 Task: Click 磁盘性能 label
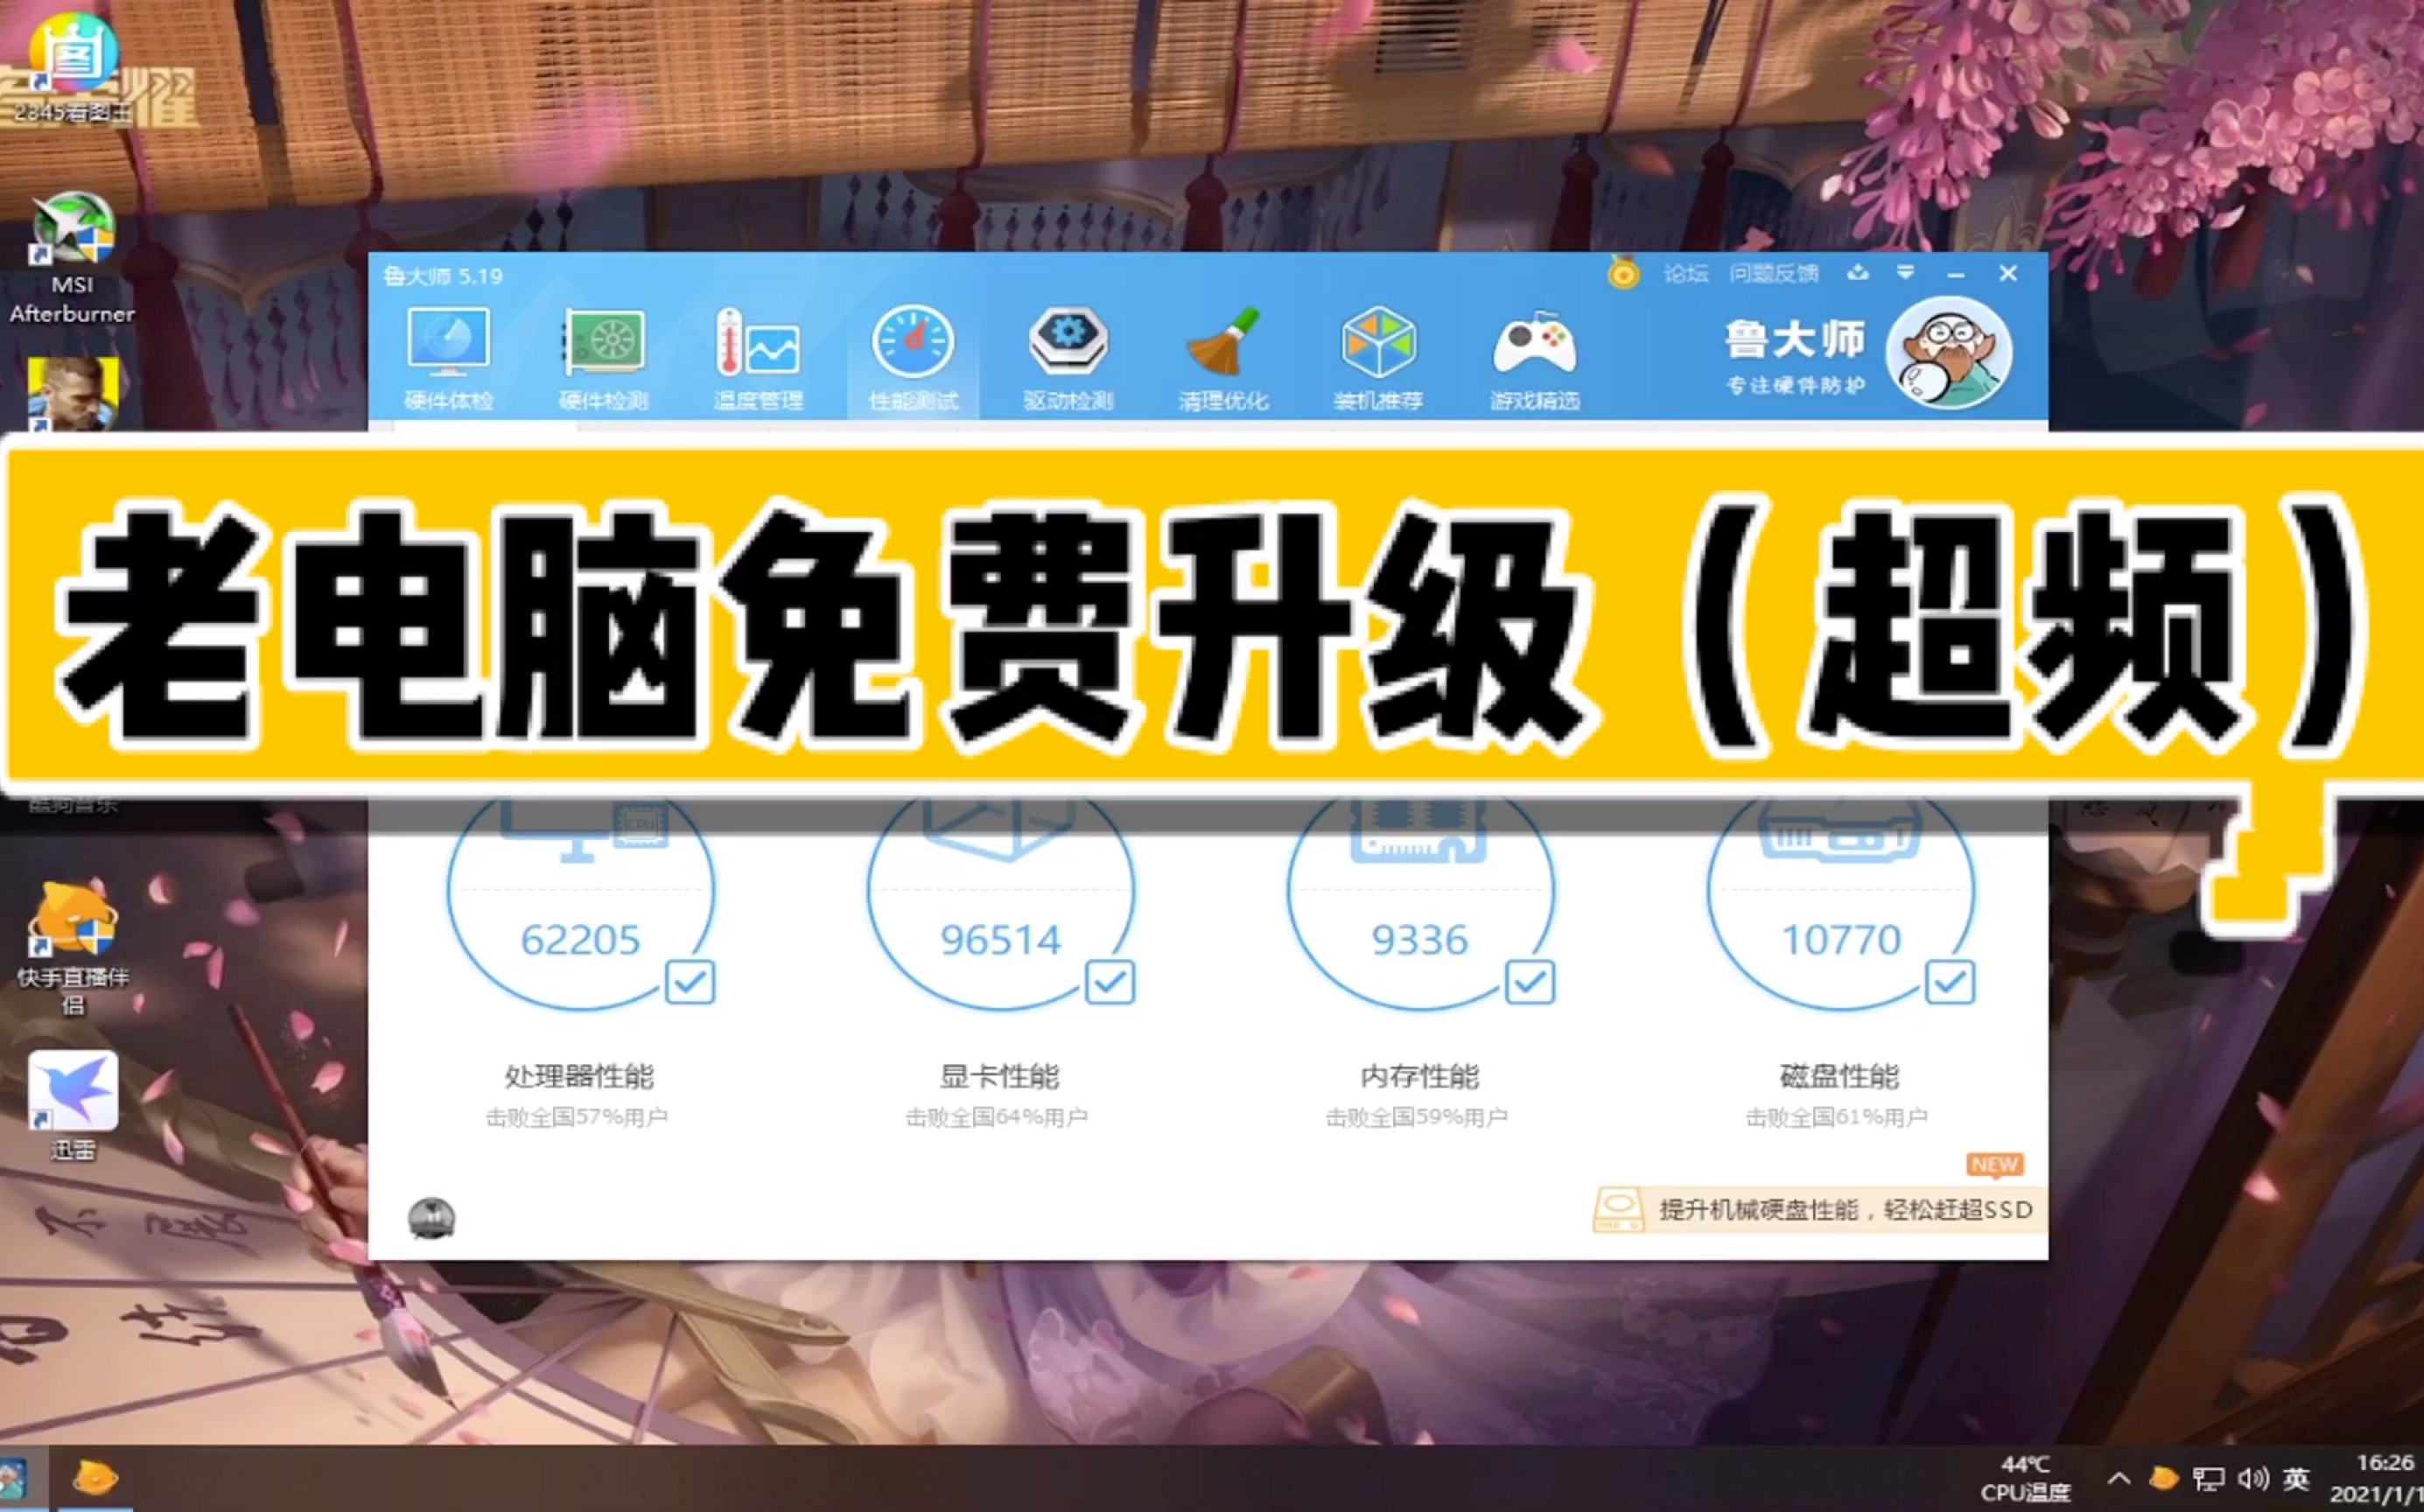coord(1839,1076)
